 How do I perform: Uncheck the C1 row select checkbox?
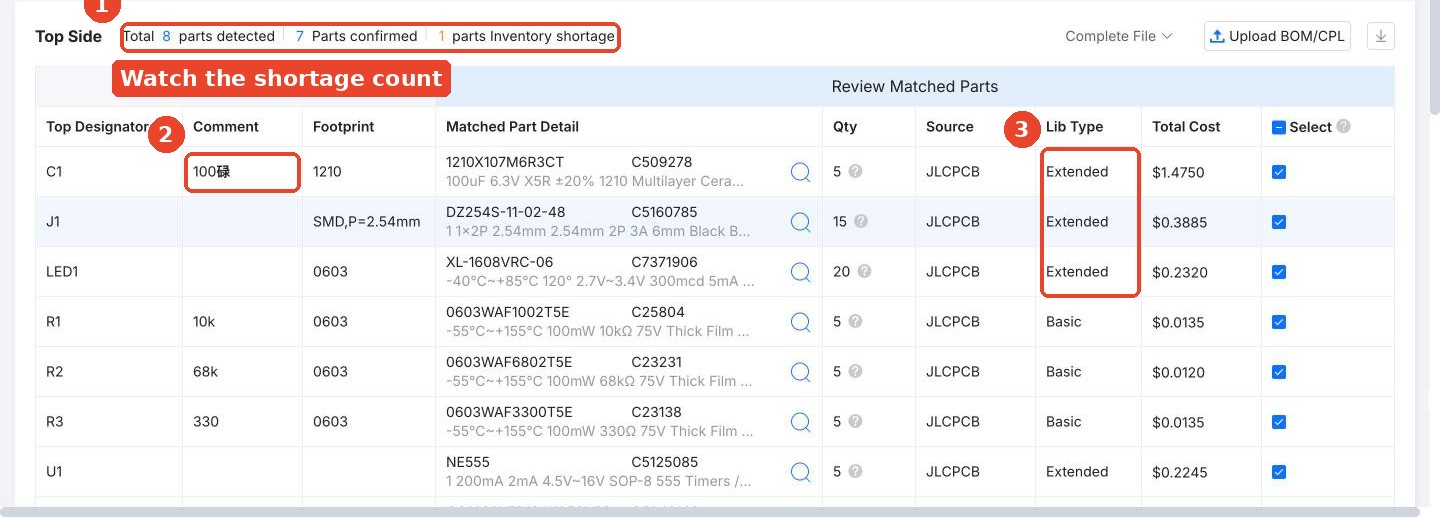[1278, 172]
